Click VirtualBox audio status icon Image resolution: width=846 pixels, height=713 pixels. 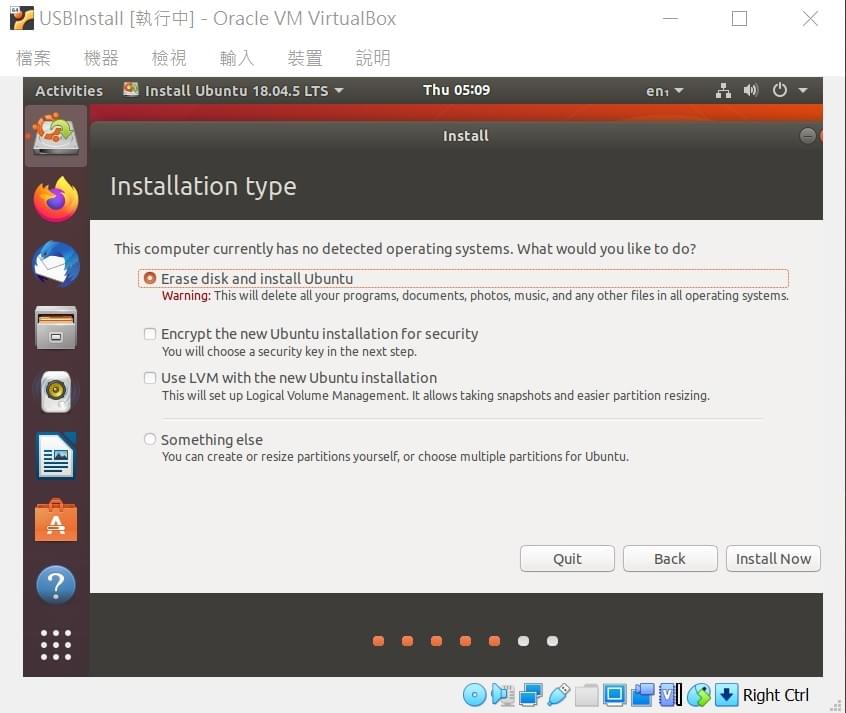click(x=502, y=695)
